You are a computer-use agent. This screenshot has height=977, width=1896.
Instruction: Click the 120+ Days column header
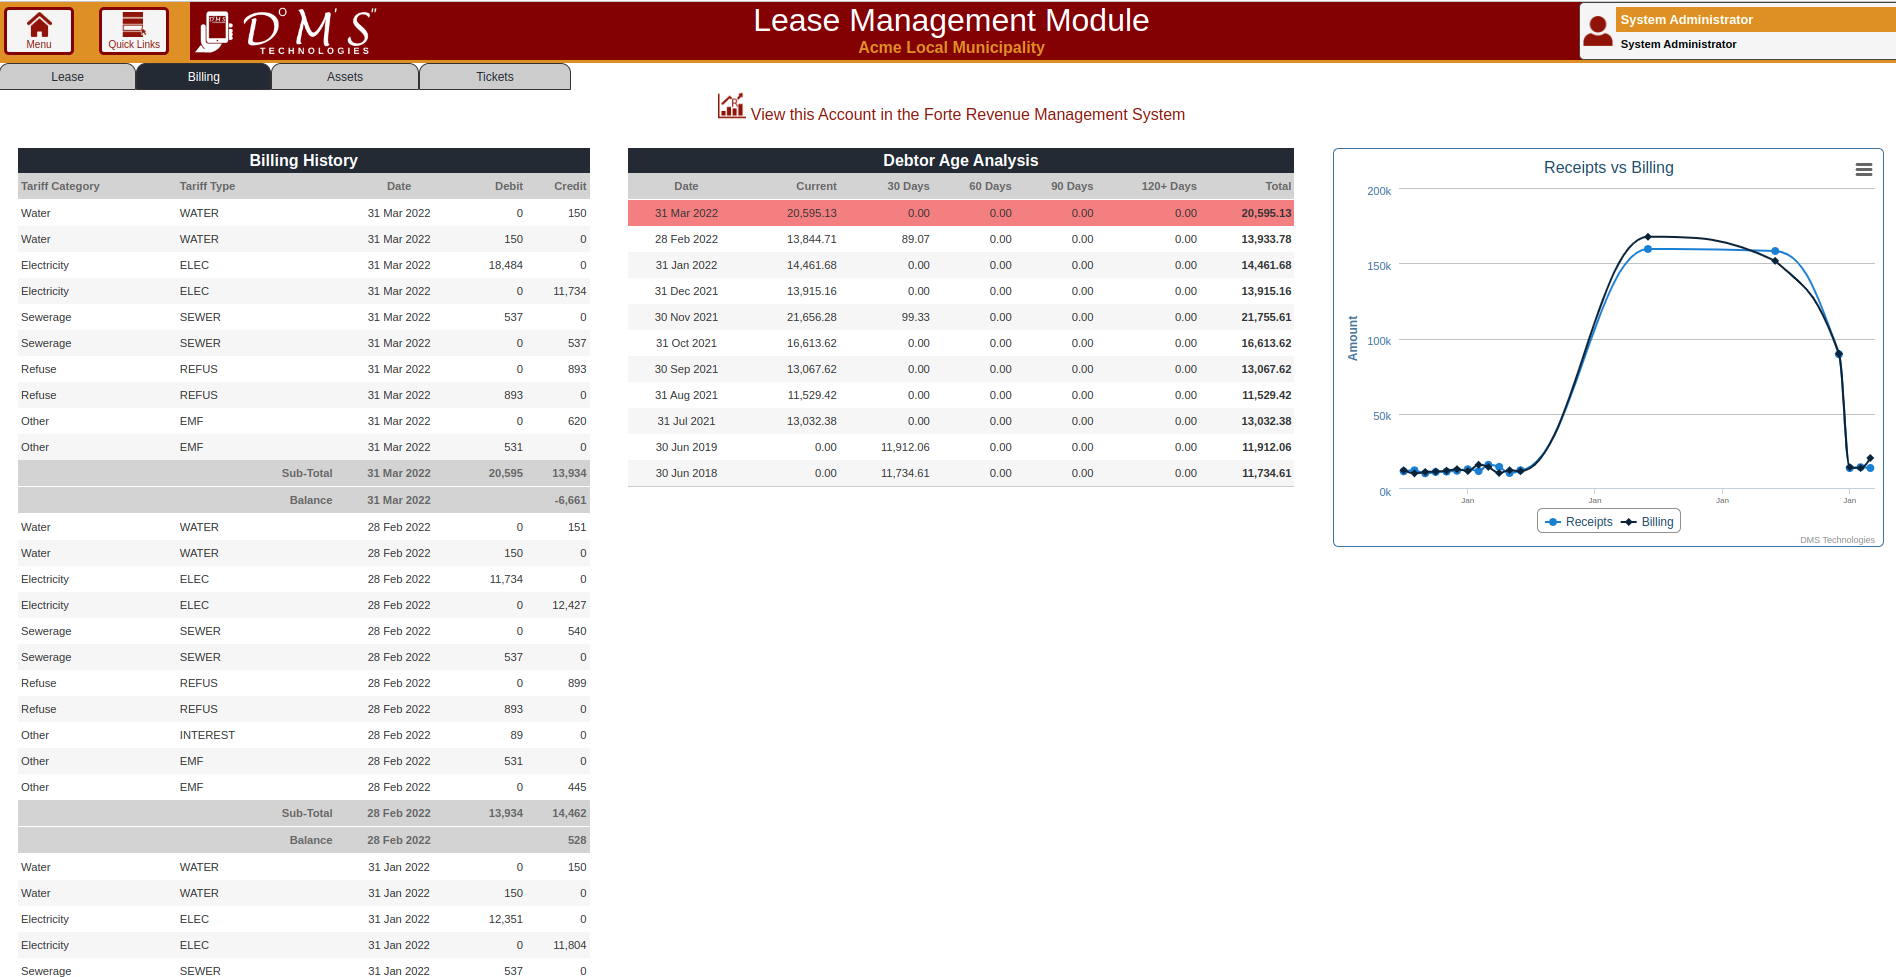click(1169, 186)
